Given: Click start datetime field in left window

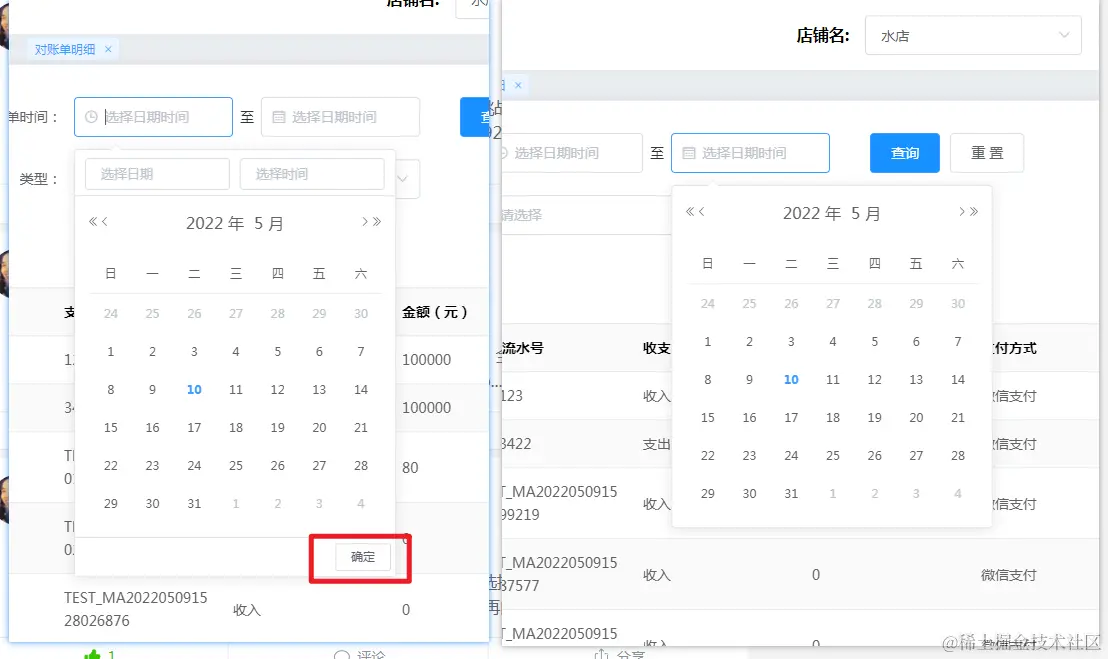Looking at the screenshot, I should [153, 117].
